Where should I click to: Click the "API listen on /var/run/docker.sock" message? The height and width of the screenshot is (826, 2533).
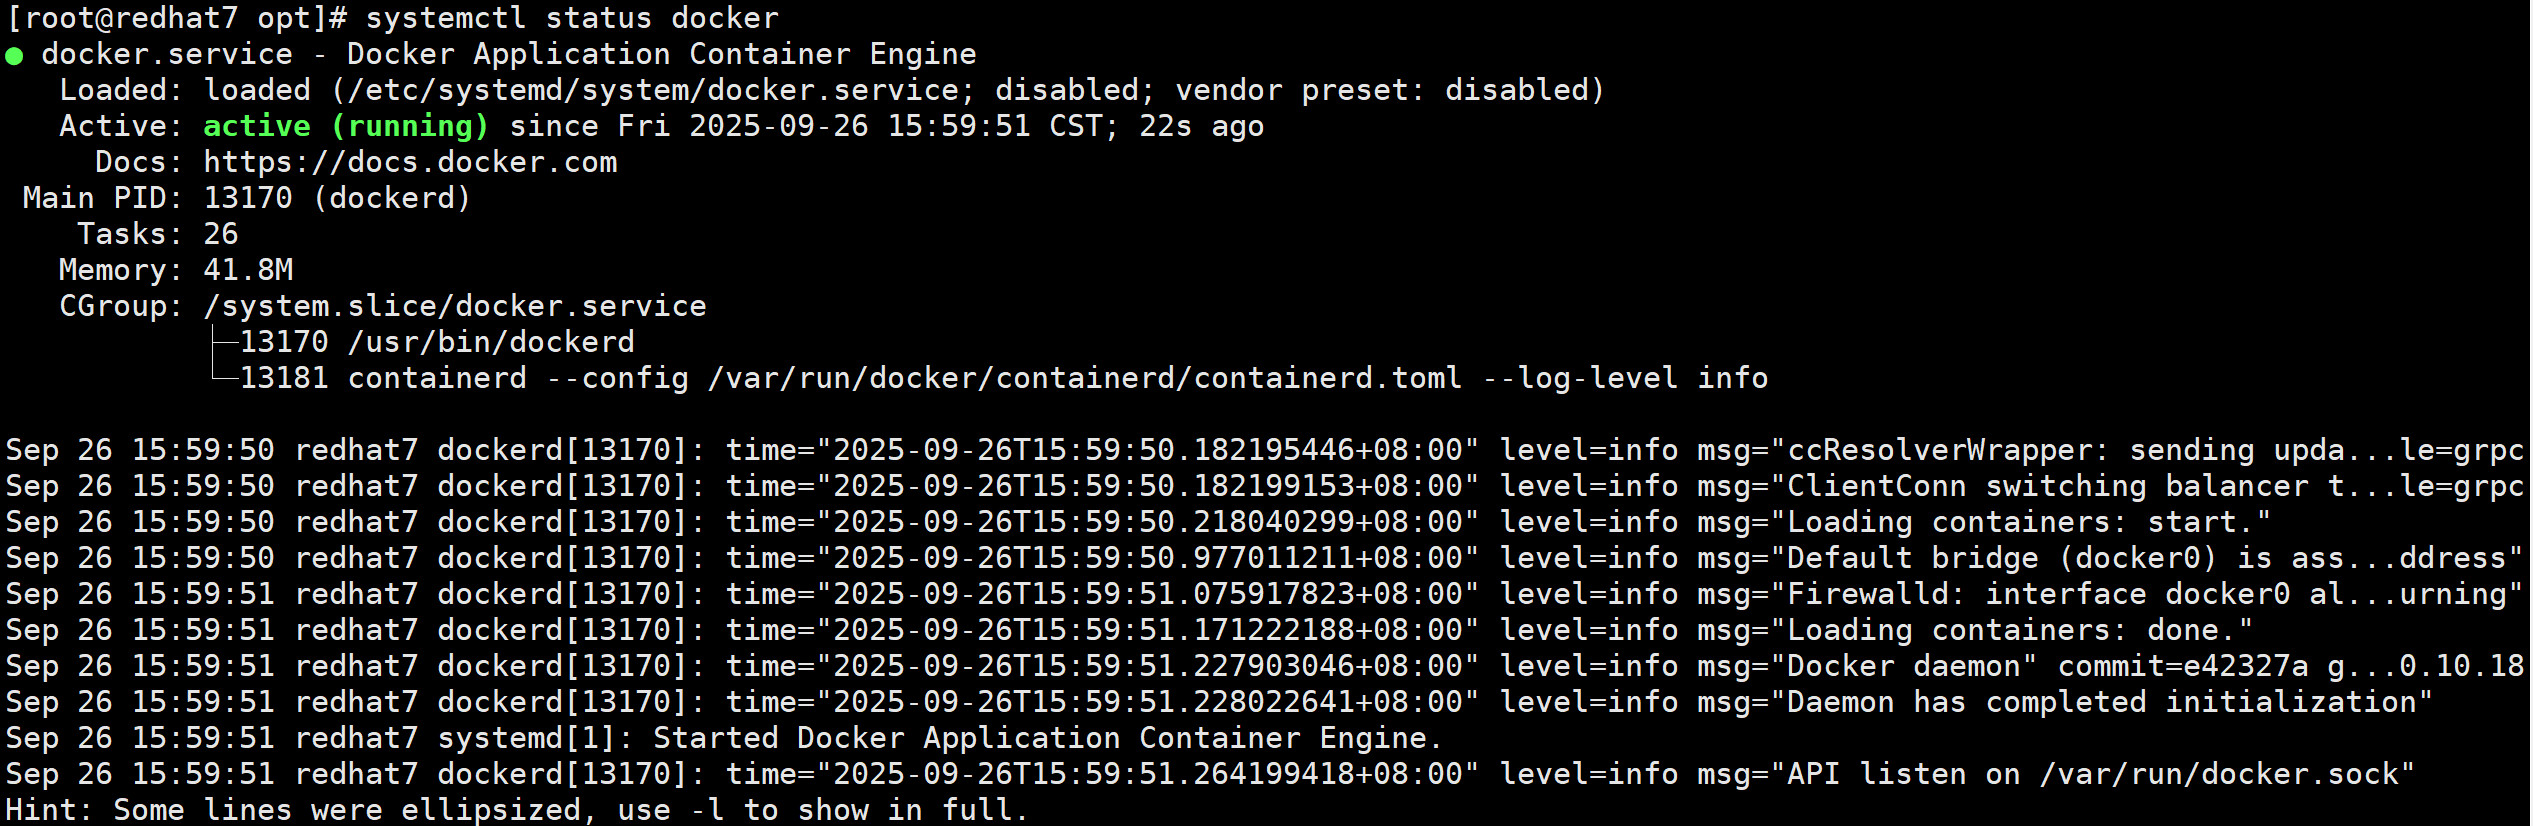2099,774
